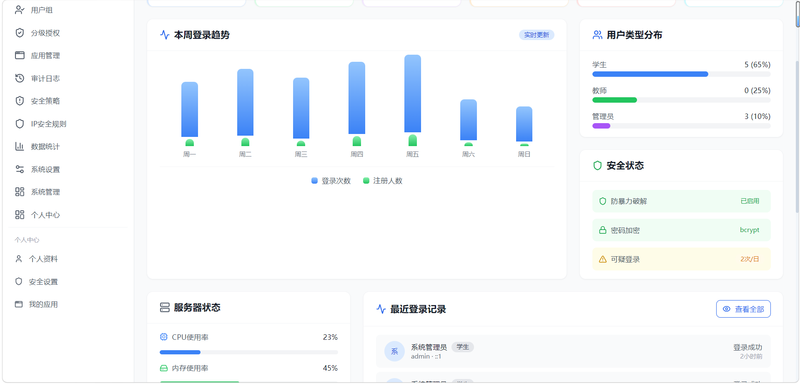Click the pulse icon beside 最近登录记录

[x=381, y=309]
